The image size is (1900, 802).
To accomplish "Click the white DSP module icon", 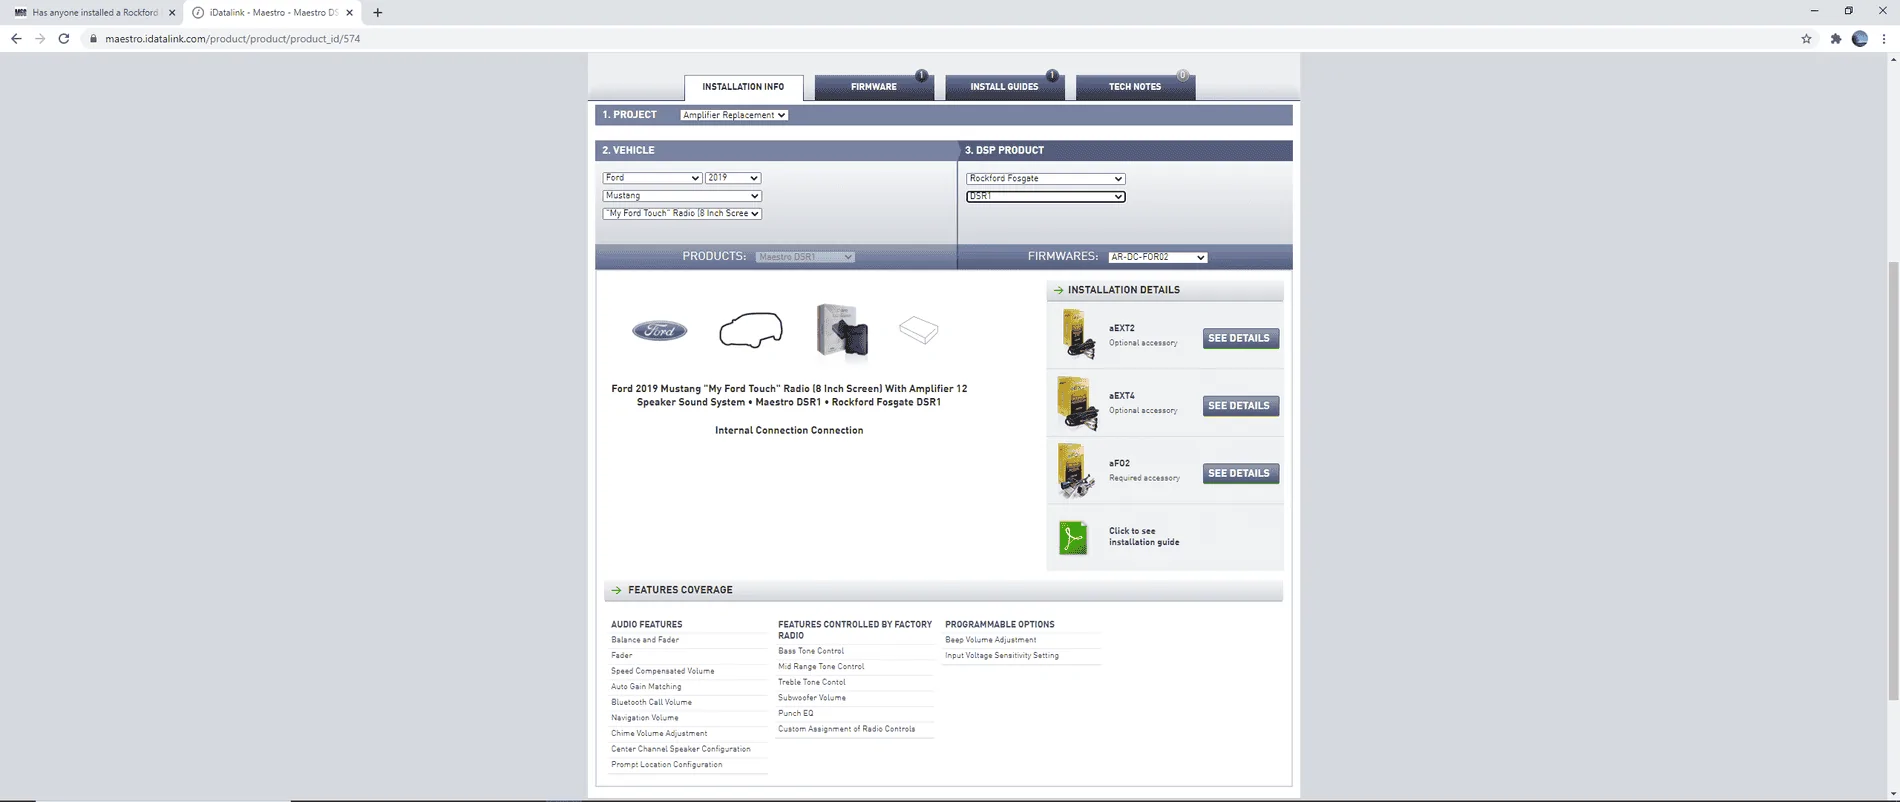I will [x=918, y=330].
